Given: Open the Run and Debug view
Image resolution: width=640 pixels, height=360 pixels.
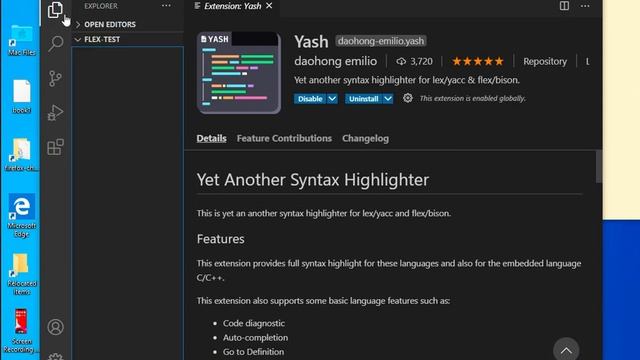Looking at the screenshot, I should coord(56,113).
